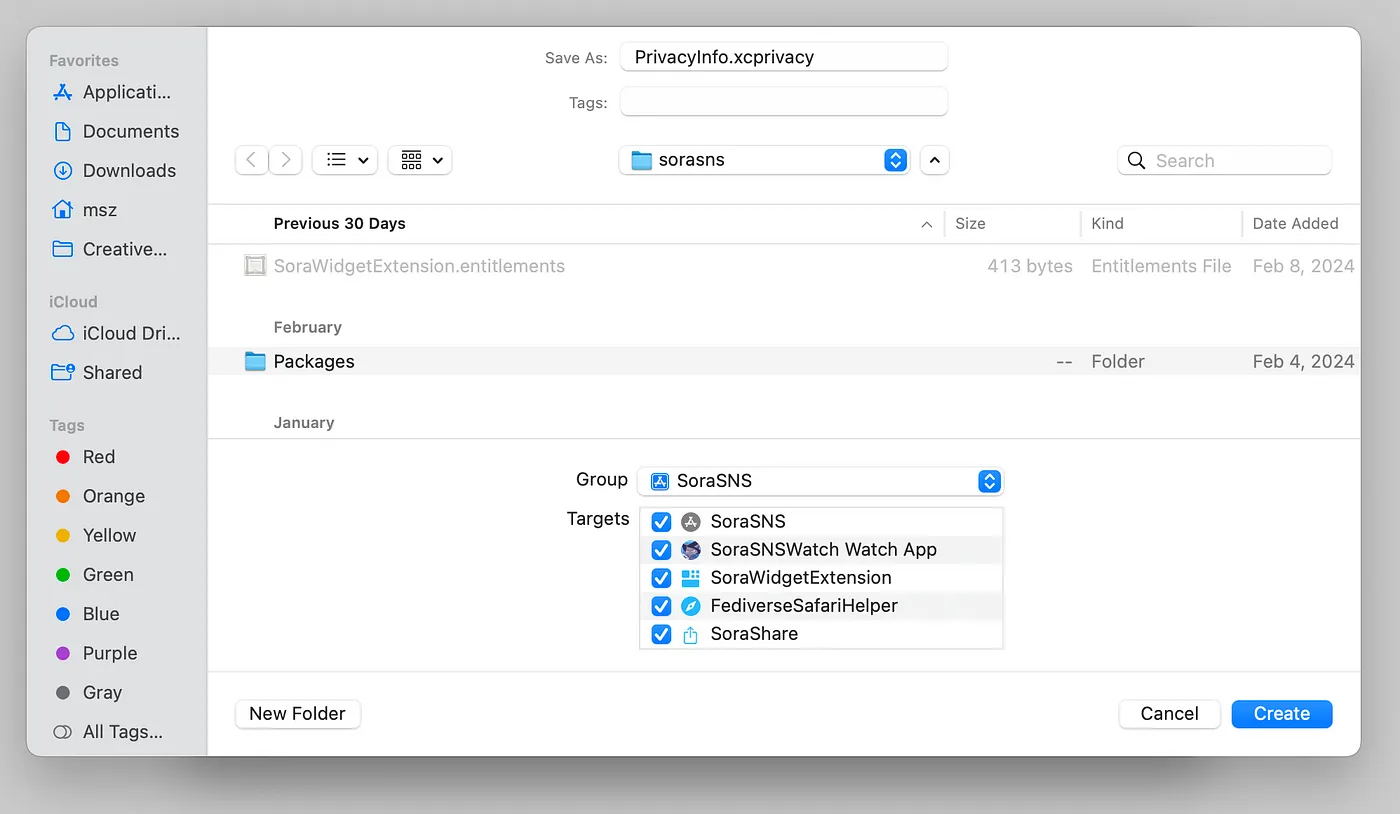
Task: Show All Tags in the sidebar
Action: tap(108, 732)
